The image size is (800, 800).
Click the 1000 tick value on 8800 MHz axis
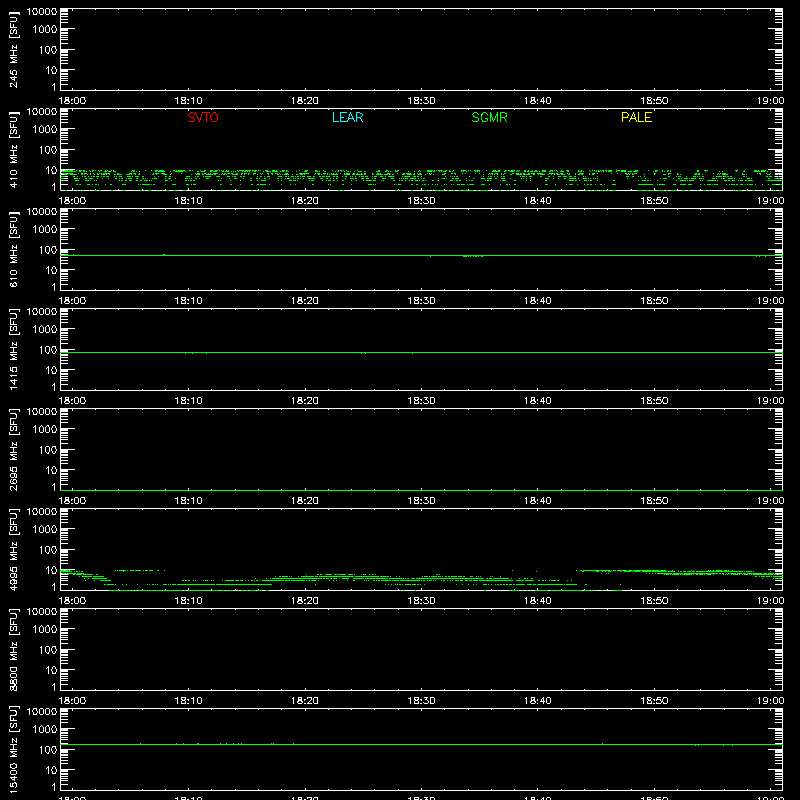(x=45, y=630)
